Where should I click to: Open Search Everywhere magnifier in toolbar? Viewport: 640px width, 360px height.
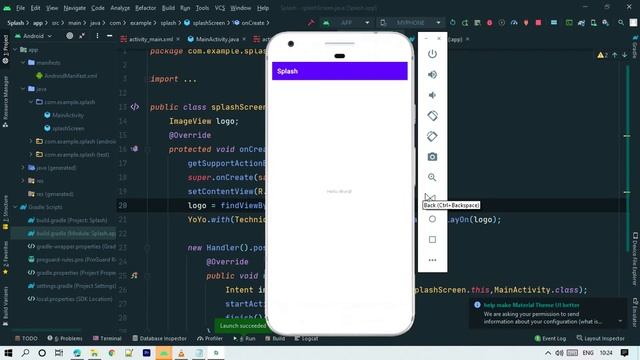621,23
